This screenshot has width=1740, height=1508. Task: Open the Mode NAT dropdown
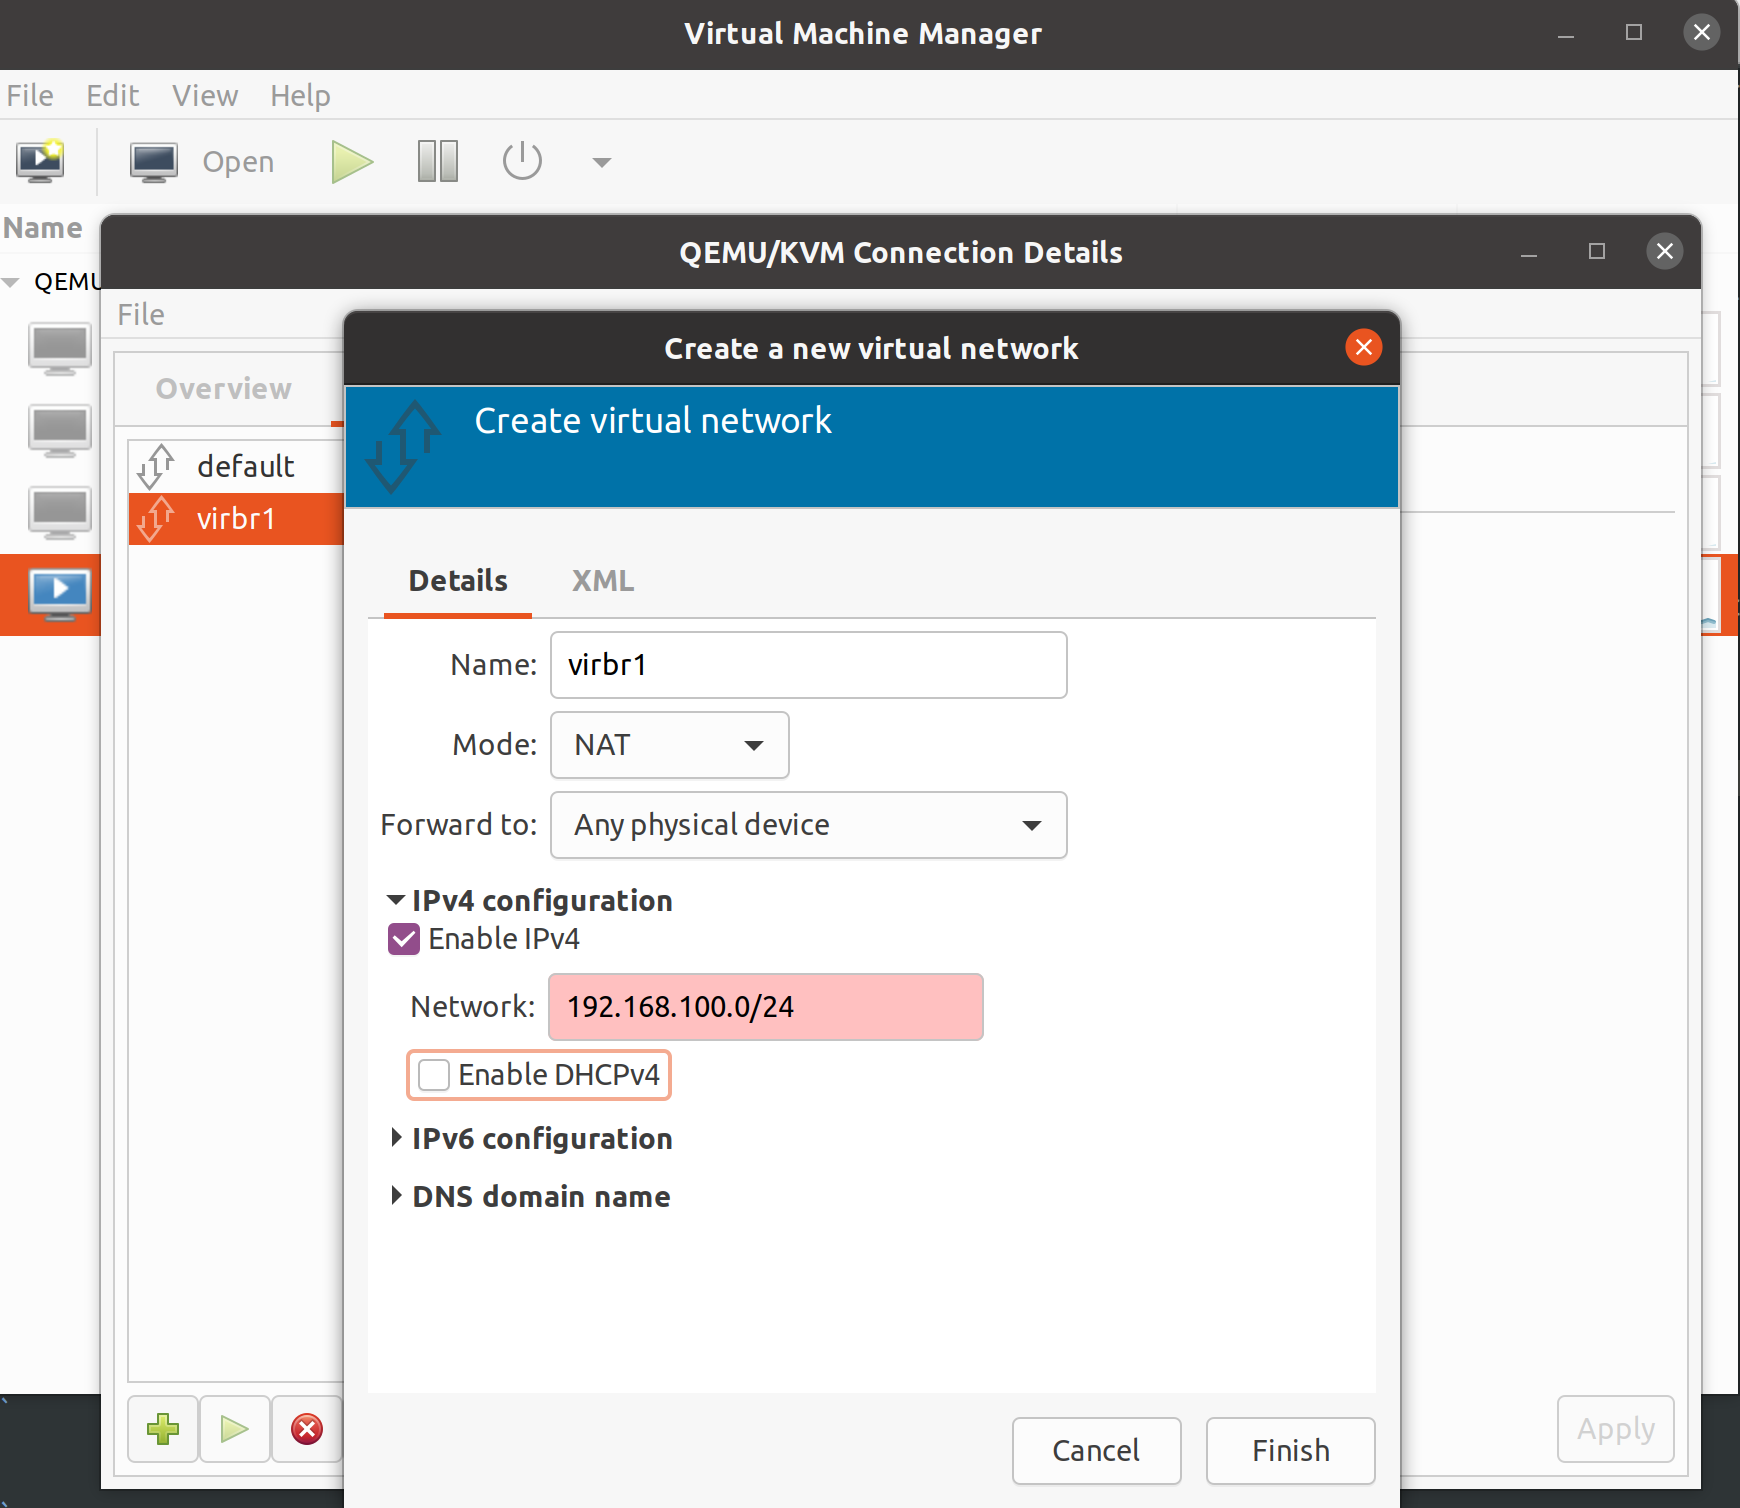click(670, 745)
